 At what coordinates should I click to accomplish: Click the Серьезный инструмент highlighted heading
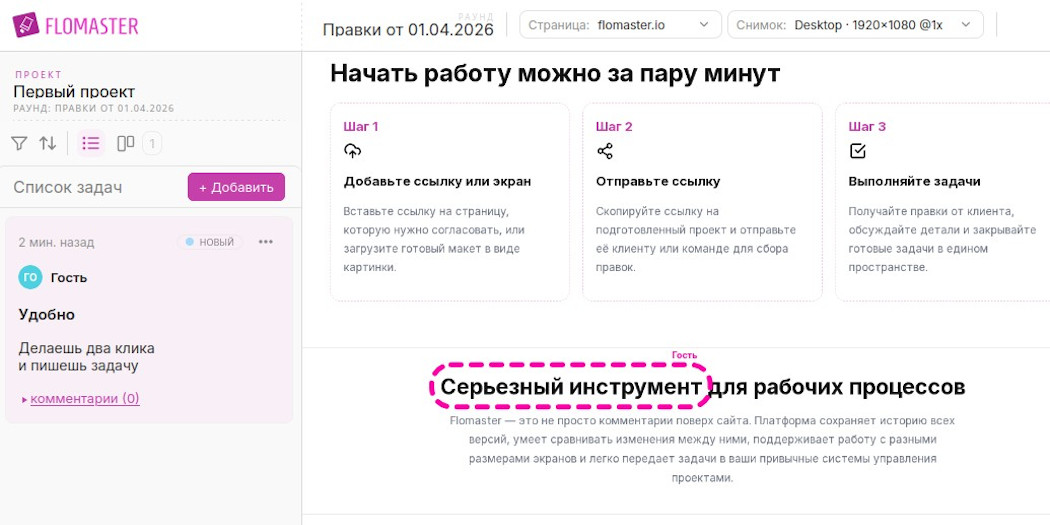pyautogui.click(x=571, y=386)
